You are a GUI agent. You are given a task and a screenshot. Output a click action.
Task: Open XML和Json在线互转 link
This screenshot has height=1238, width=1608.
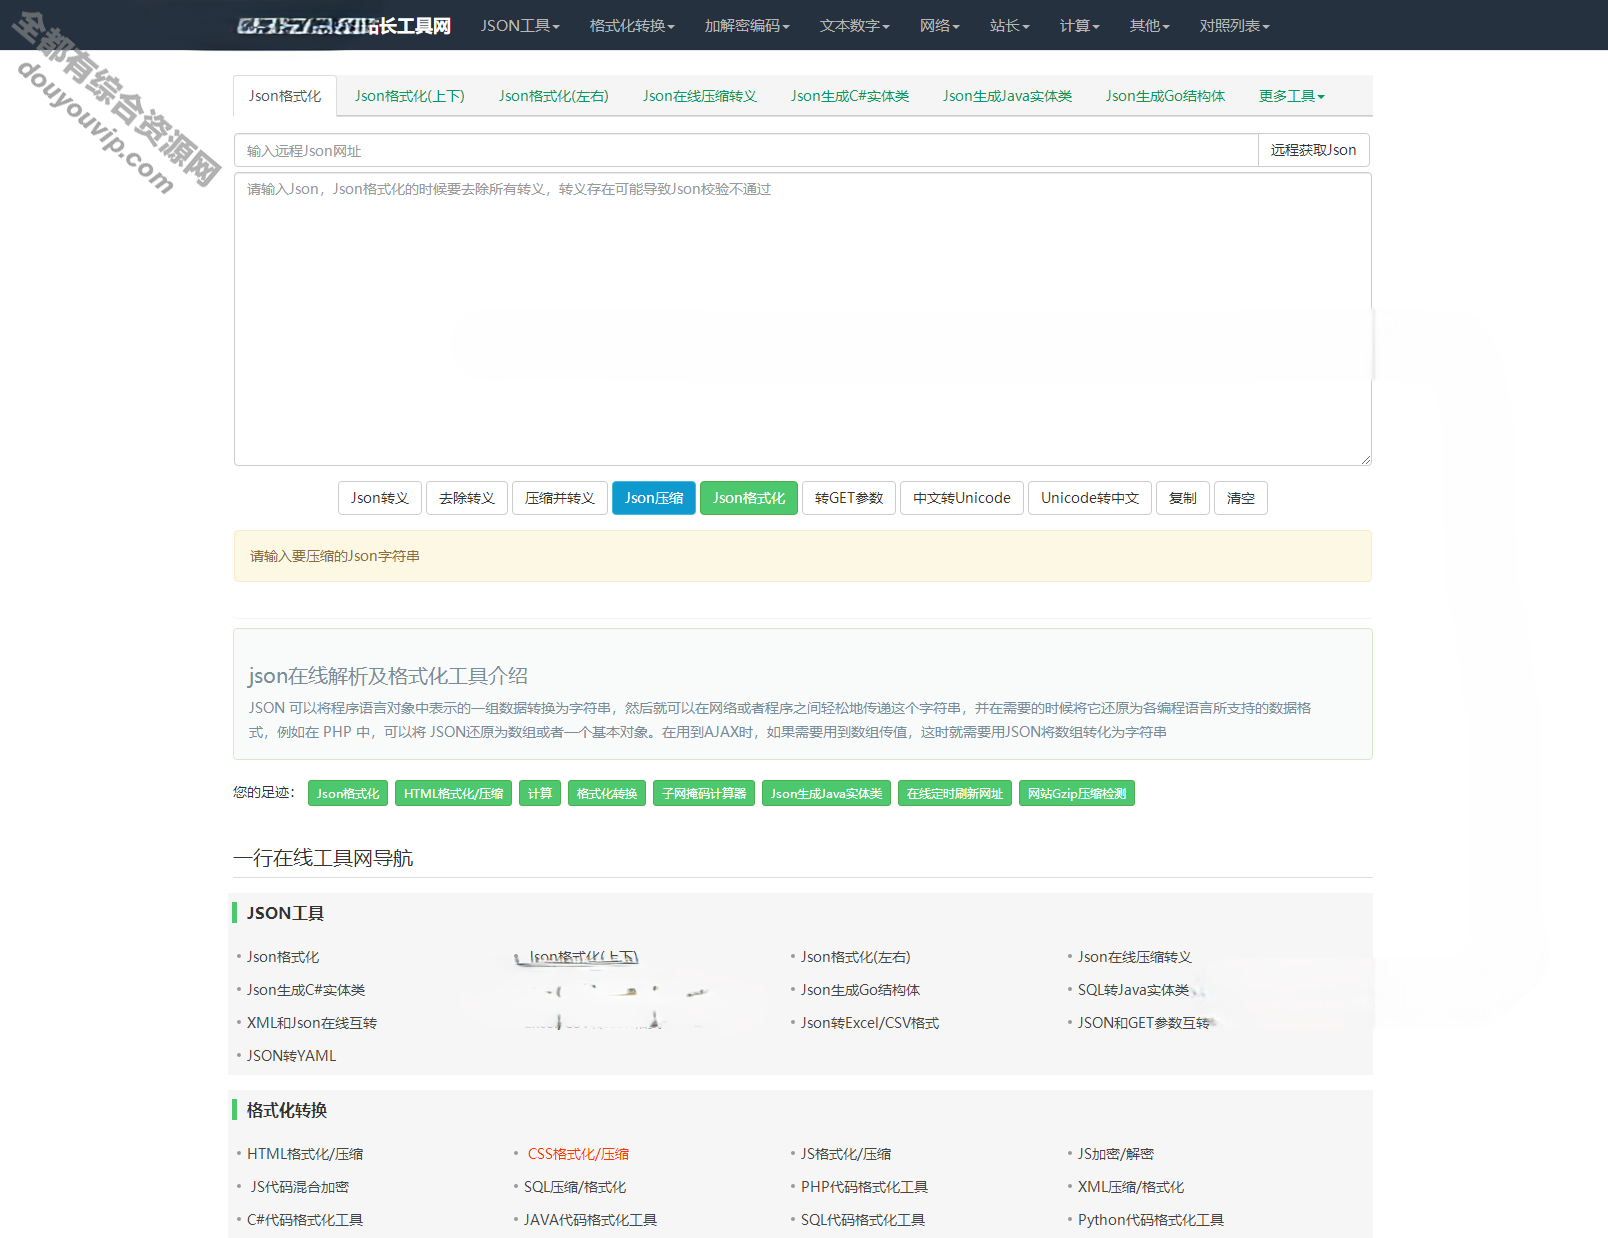click(x=312, y=1023)
